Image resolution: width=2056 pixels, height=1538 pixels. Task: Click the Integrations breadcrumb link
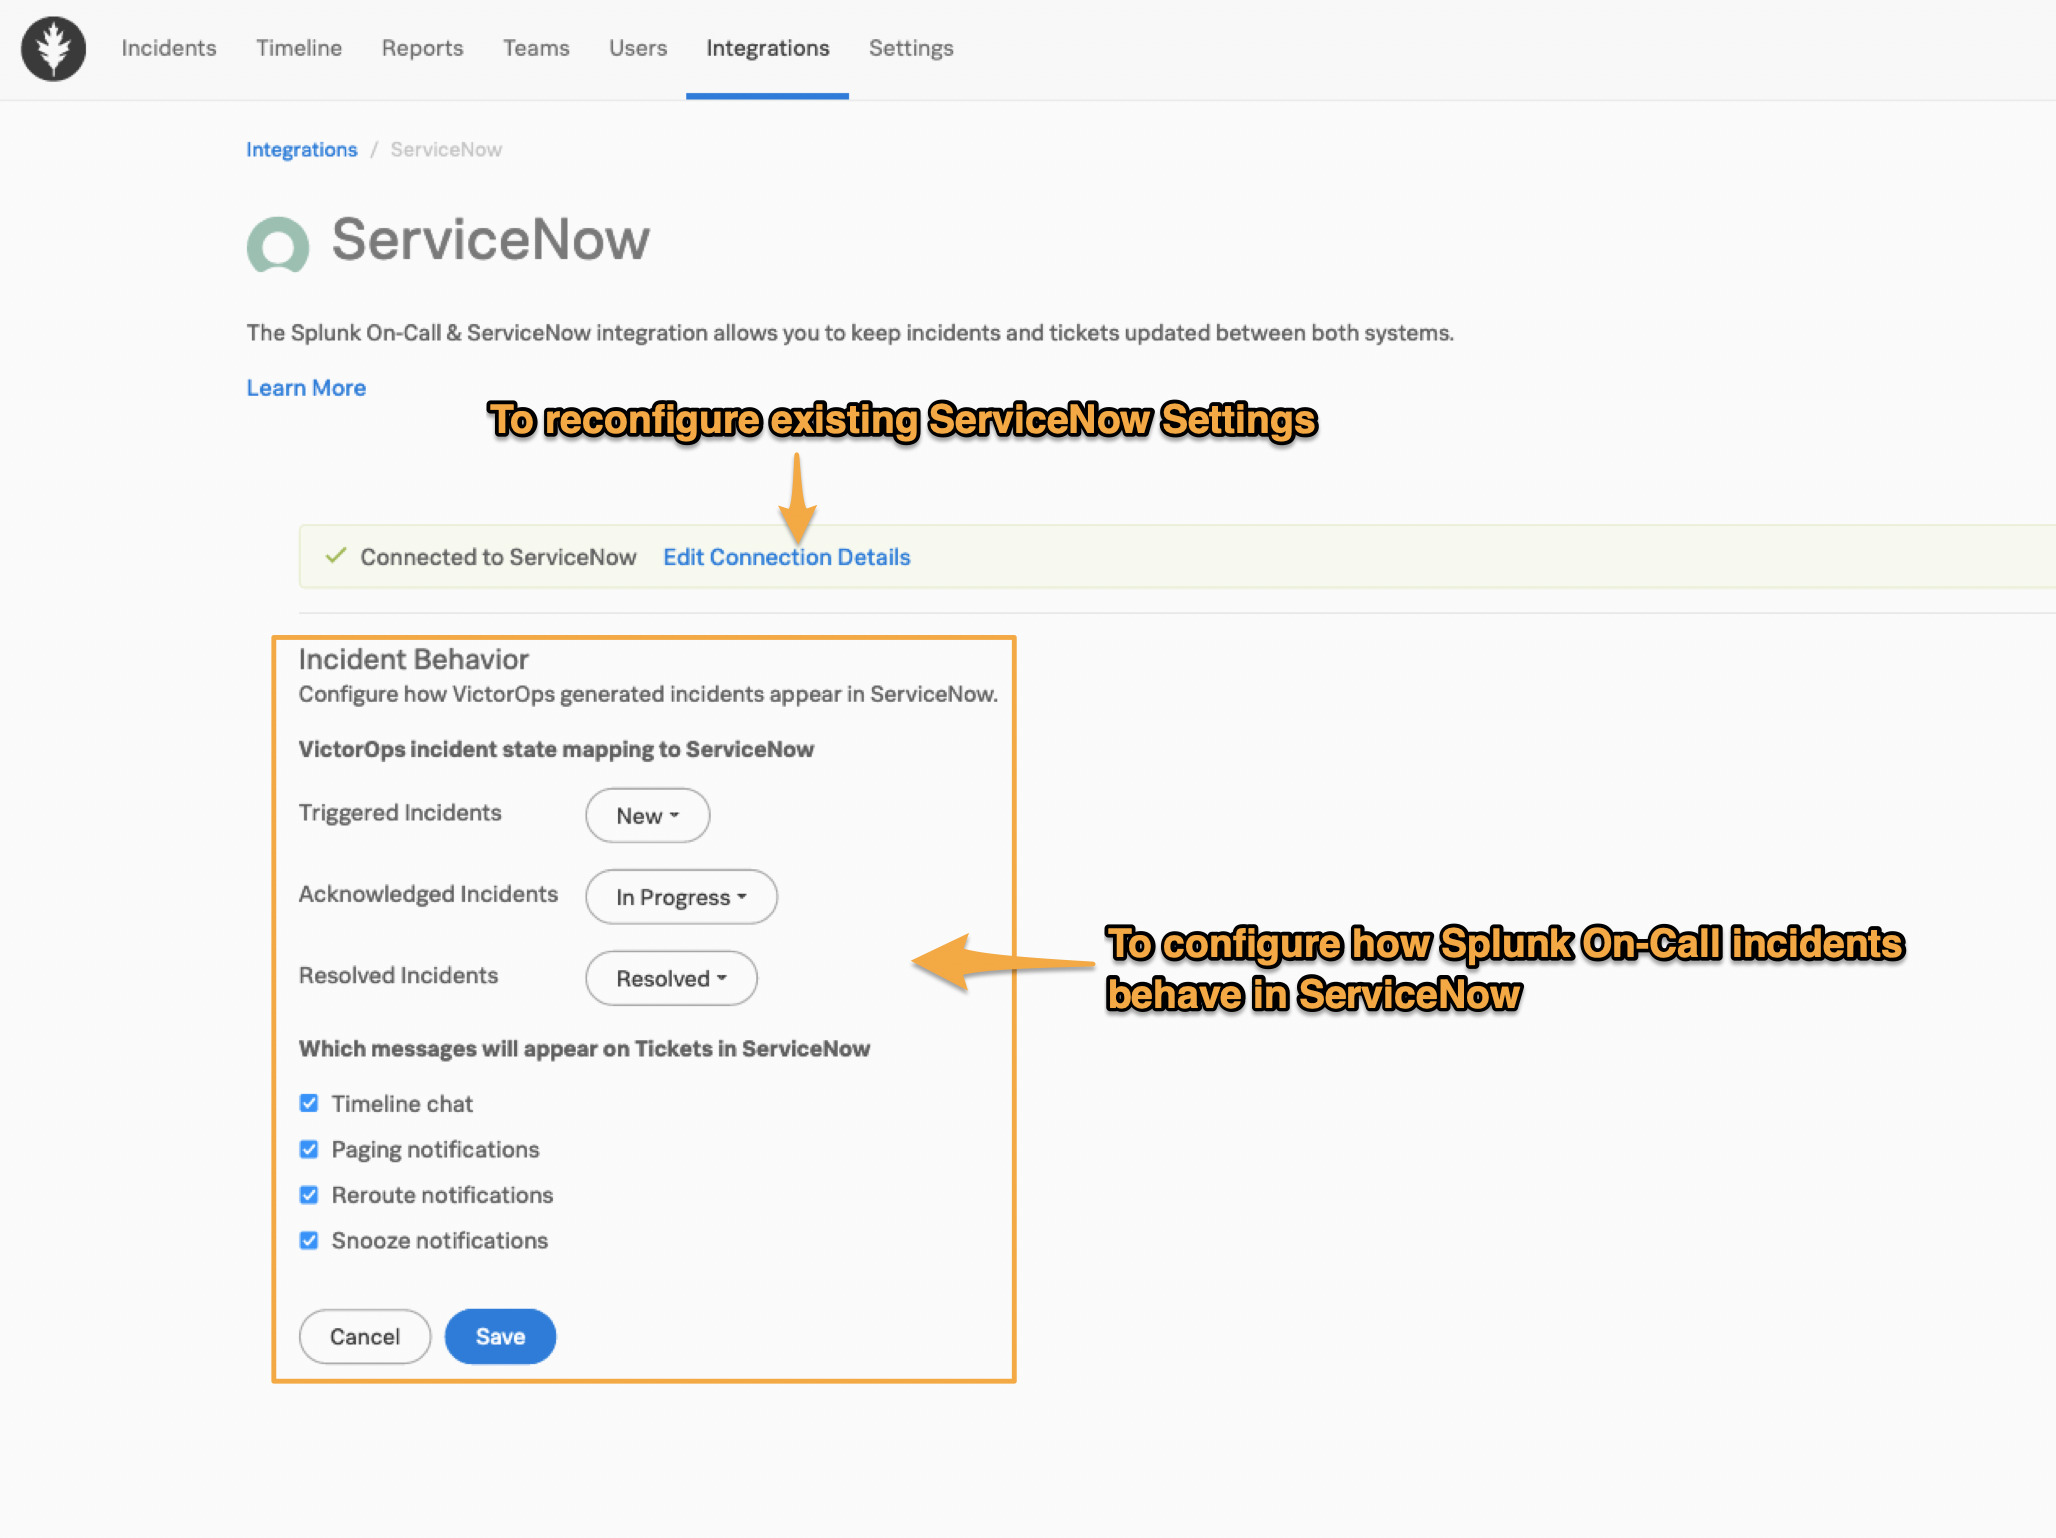tap(301, 149)
